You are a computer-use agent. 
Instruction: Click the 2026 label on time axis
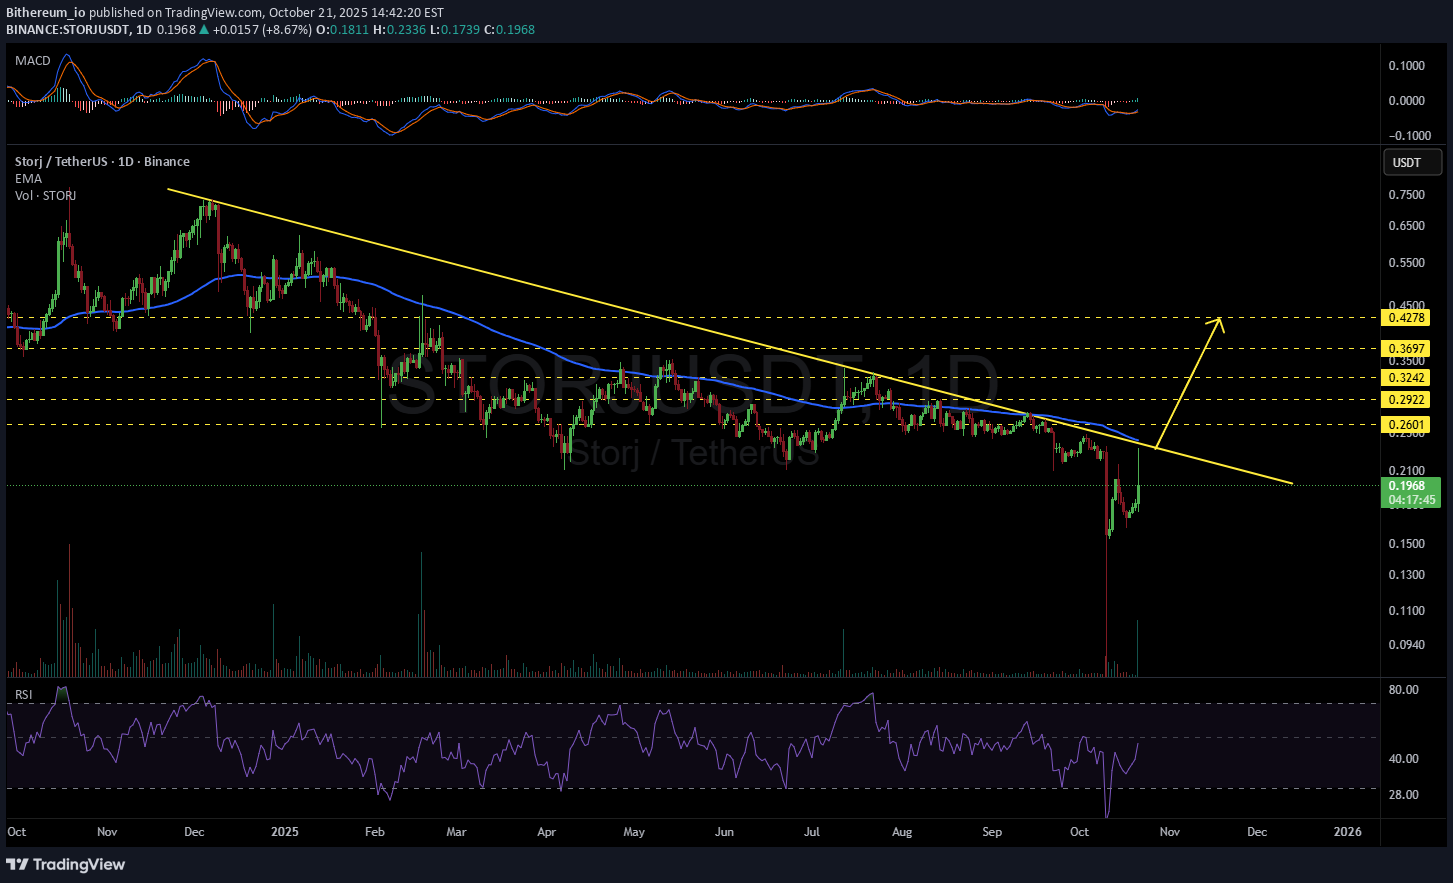pyautogui.click(x=1348, y=832)
